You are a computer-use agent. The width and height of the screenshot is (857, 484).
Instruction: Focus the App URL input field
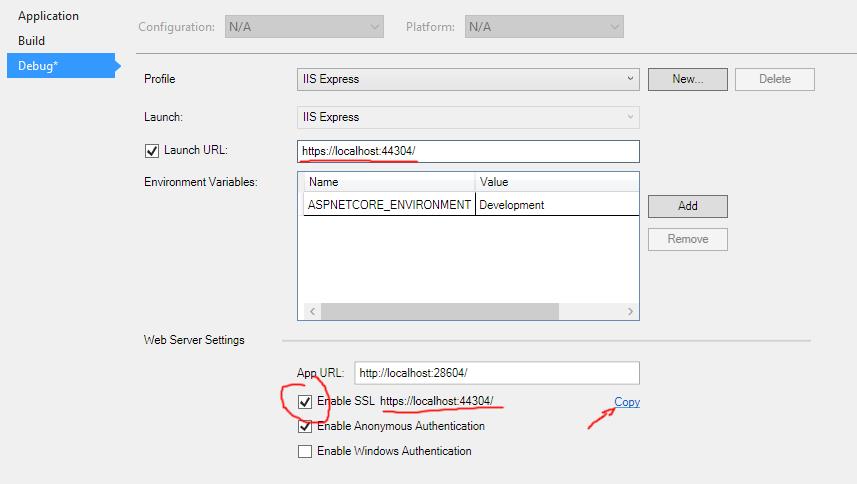point(496,373)
